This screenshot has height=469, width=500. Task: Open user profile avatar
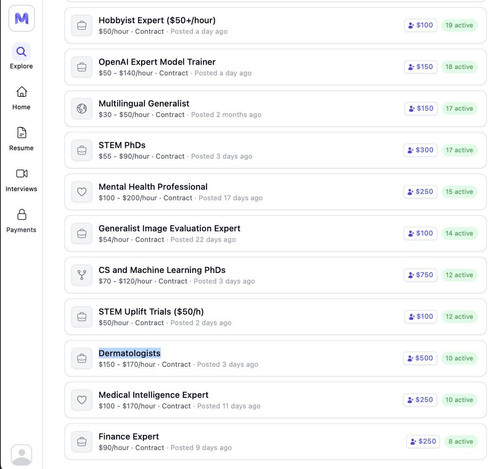[x=22, y=455]
